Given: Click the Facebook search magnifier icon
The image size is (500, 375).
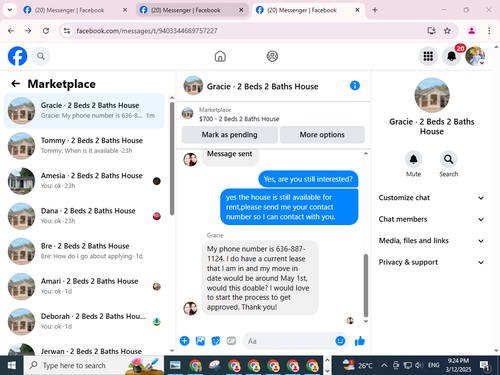Looking at the screenshot, I should (x=41, y=56).
